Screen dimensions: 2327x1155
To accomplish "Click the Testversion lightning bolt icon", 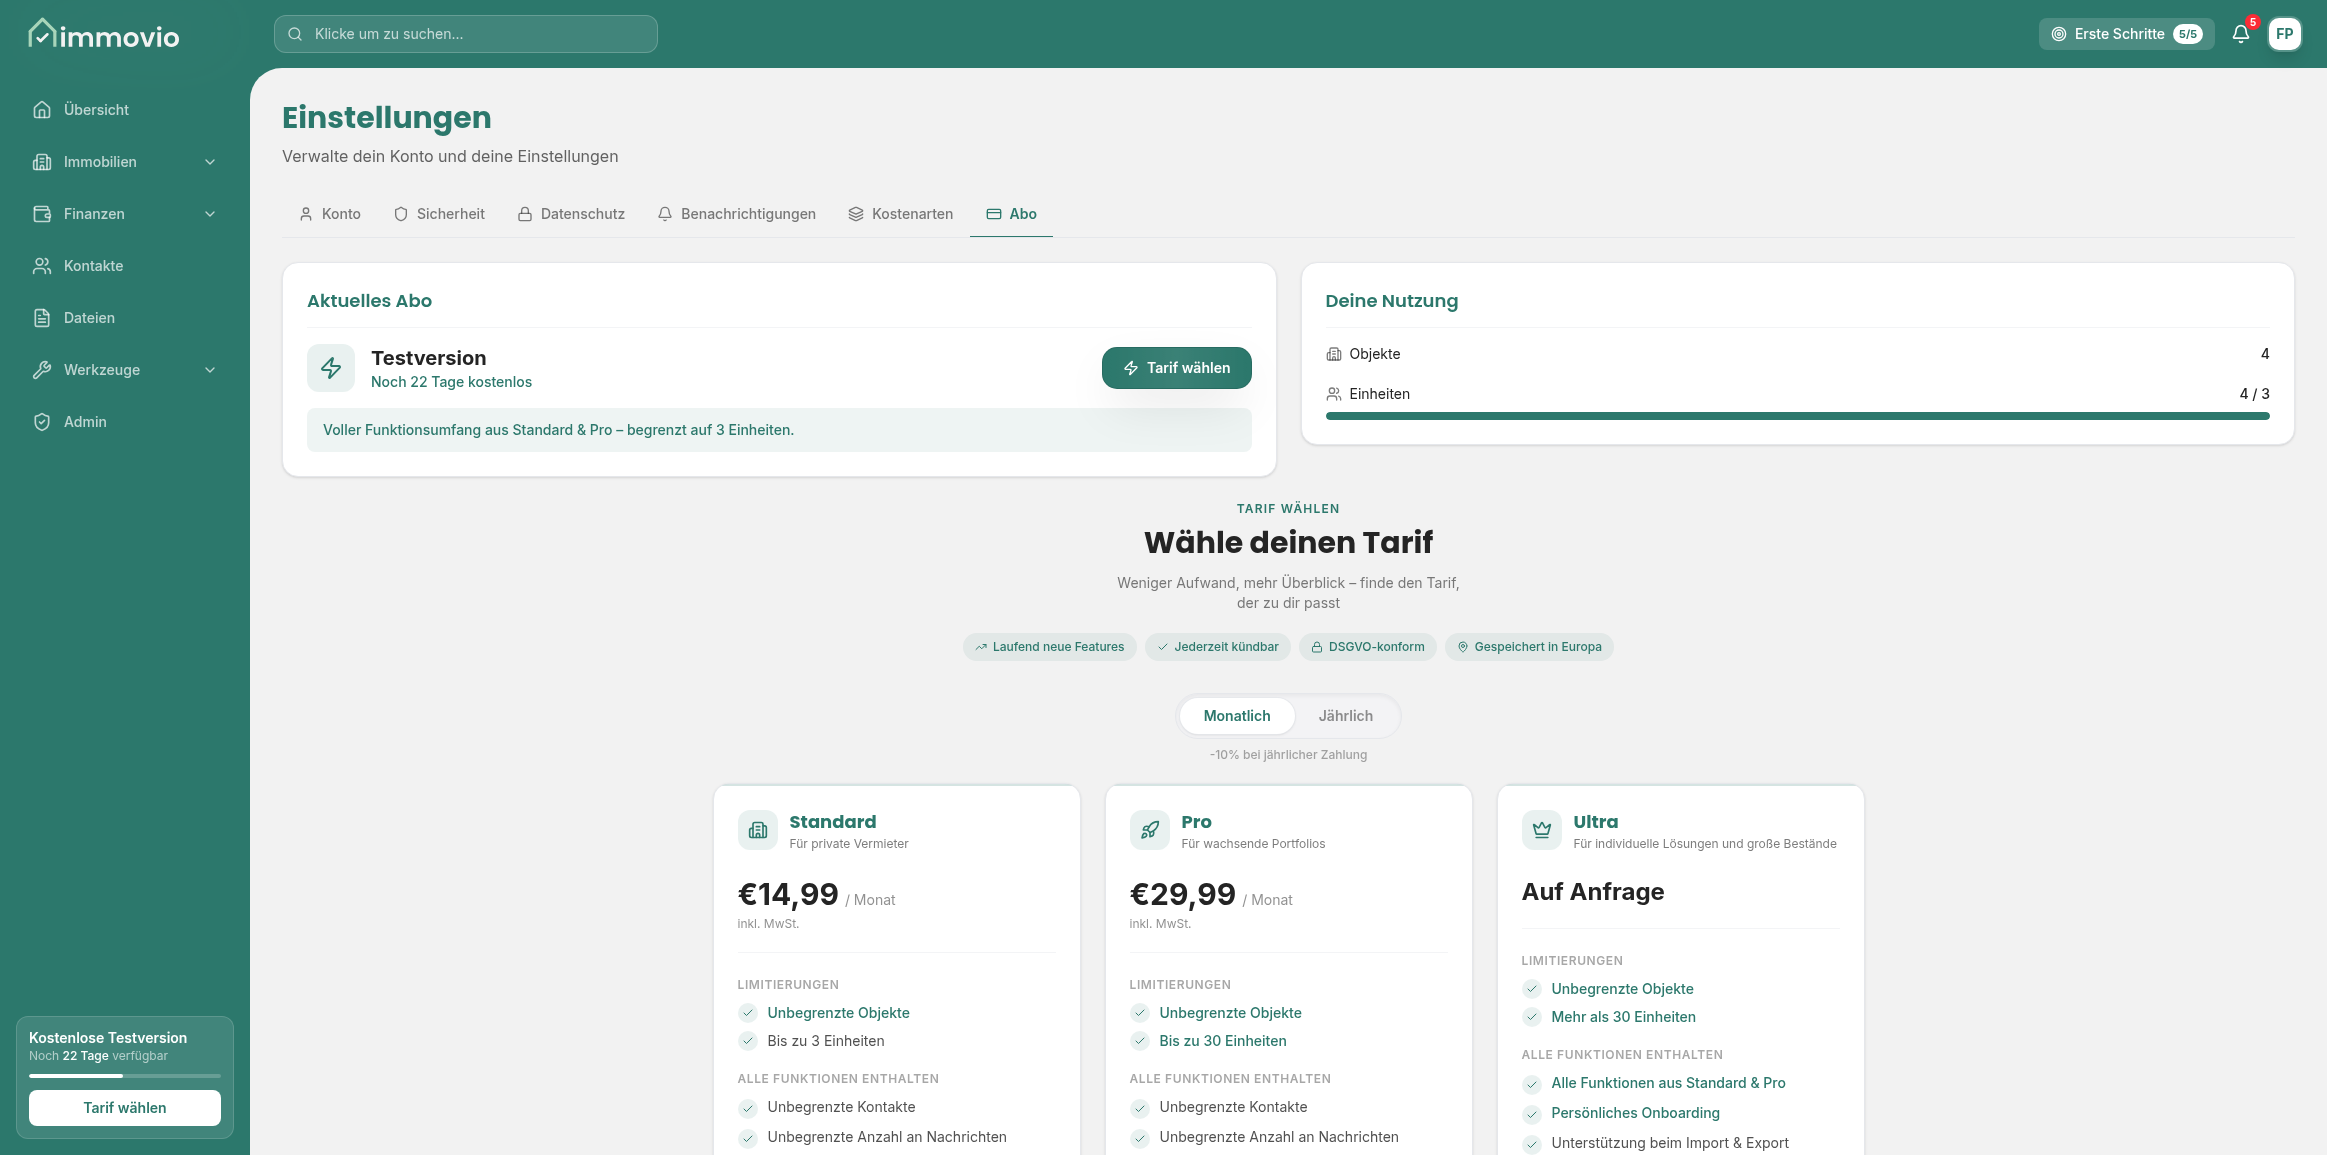I will (x=331, y=368).
